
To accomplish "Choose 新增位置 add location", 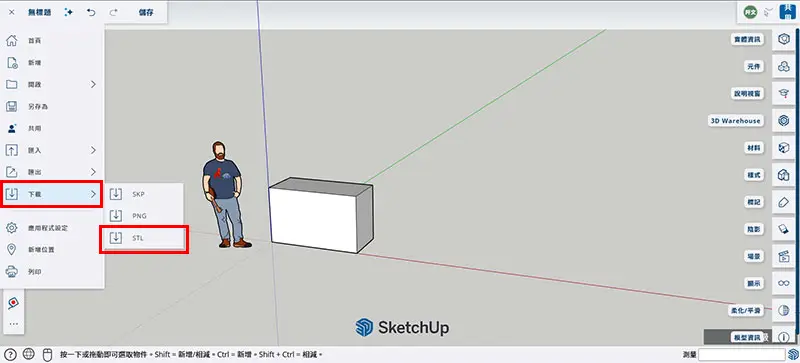I will [52, 250].
